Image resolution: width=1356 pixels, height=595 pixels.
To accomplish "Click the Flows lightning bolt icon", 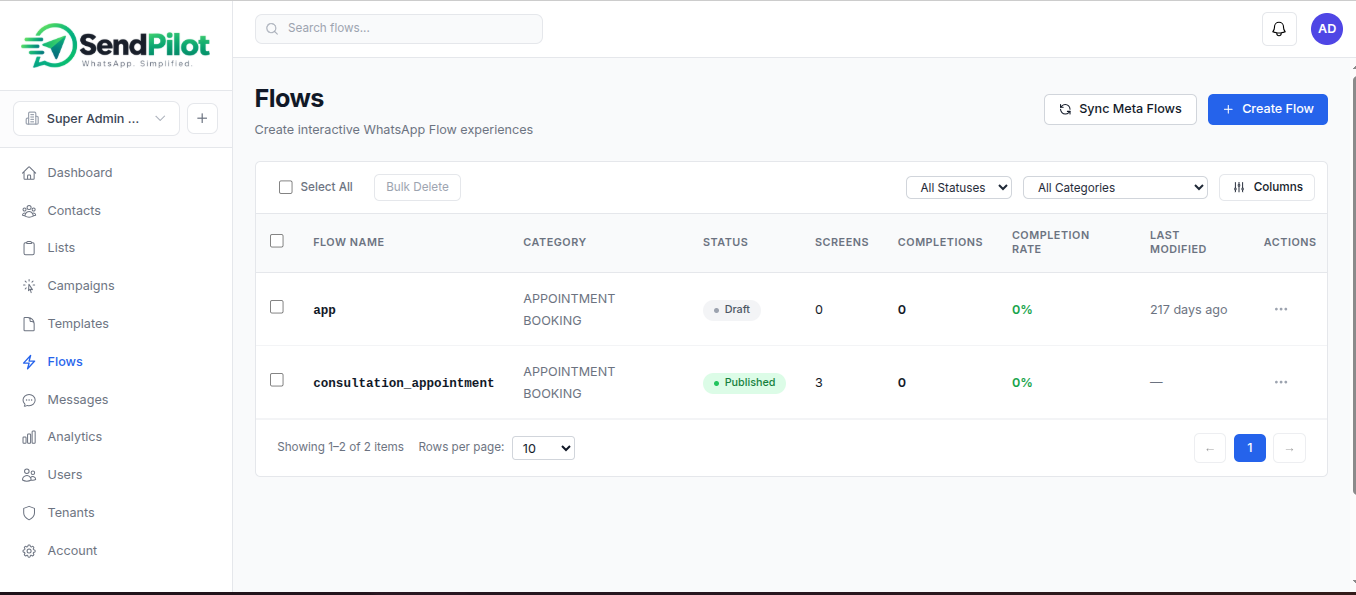I will click(x=29, y=362).
